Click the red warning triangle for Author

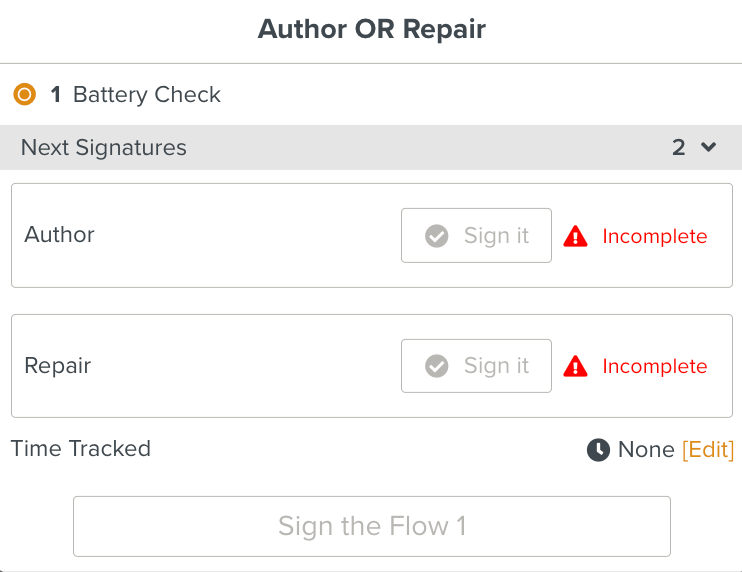(576, 236)
